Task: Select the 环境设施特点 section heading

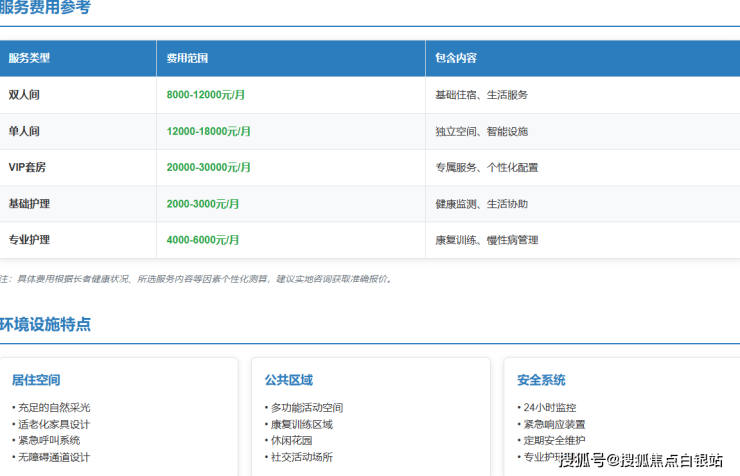Action: 45,324
